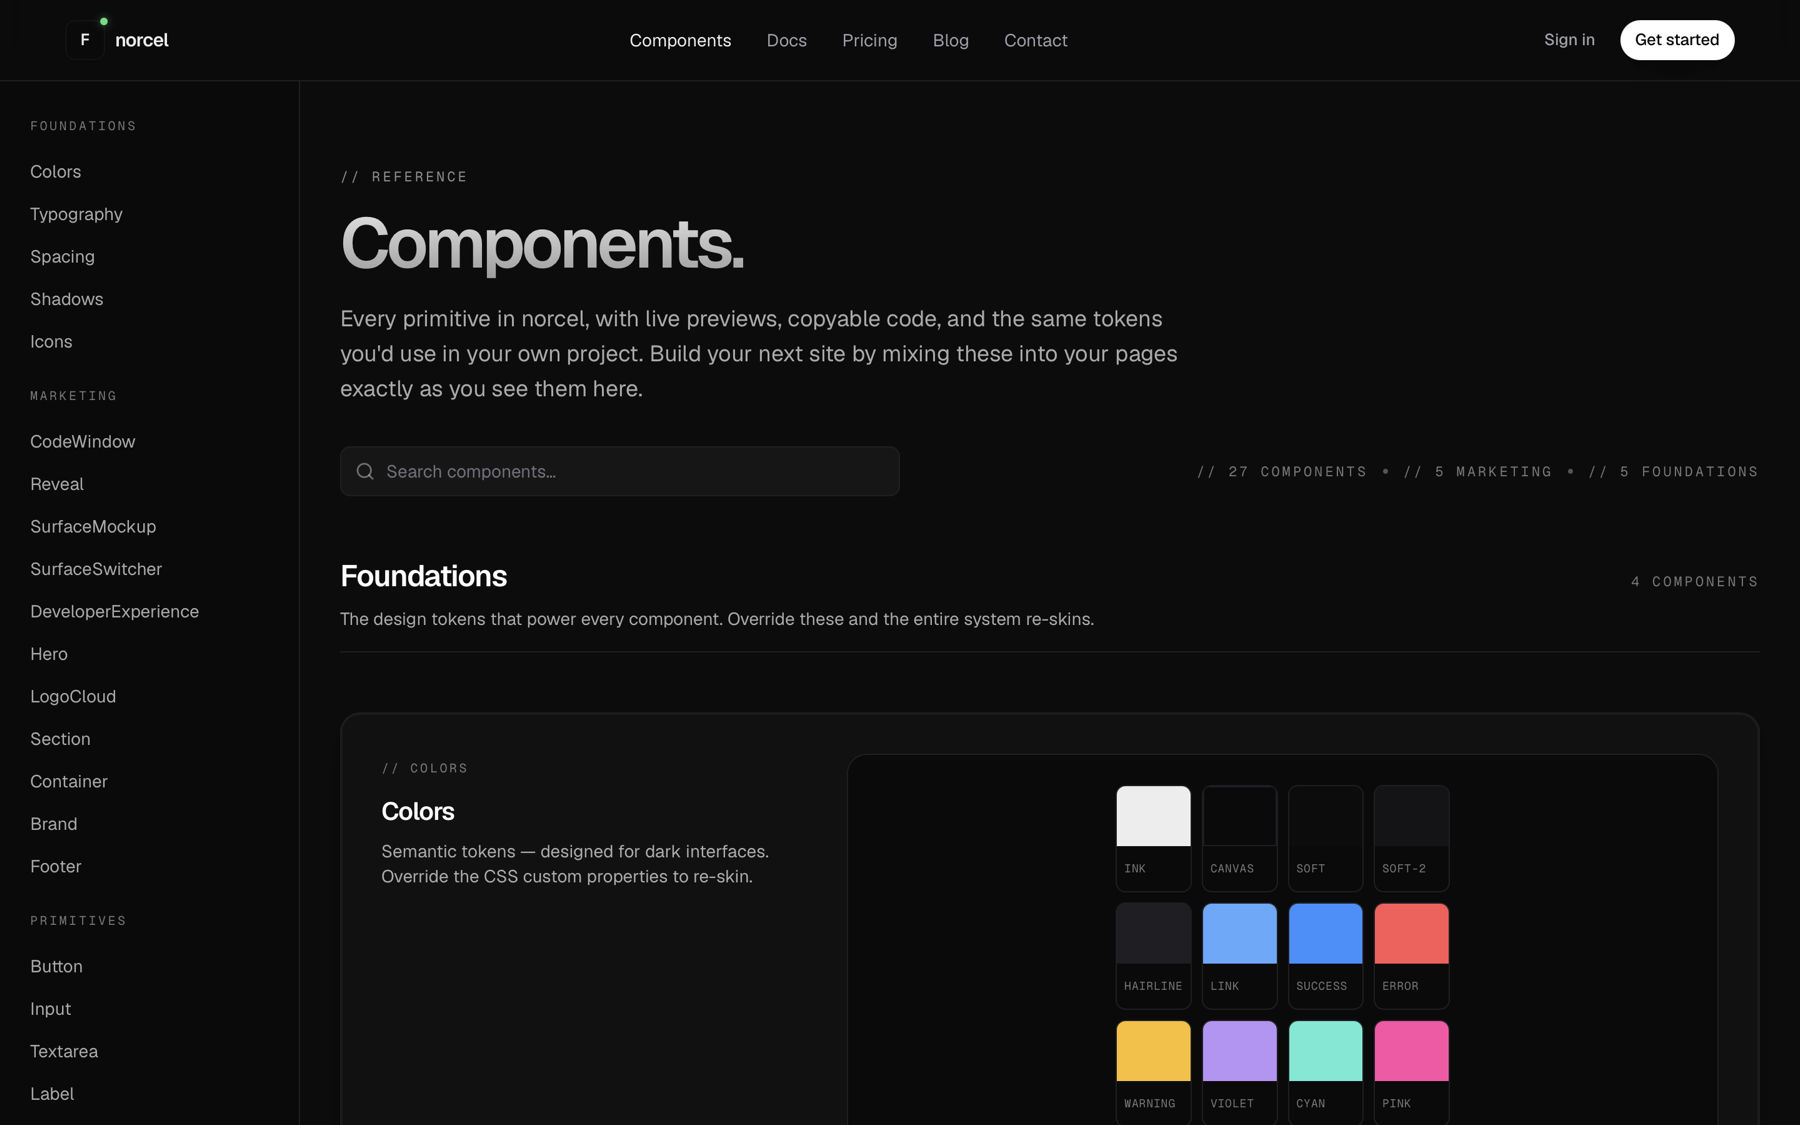Click the '// REFERENCE' eyebrow label
This screenshot has width=1800, height=1125.
click(x=404, y=177)
